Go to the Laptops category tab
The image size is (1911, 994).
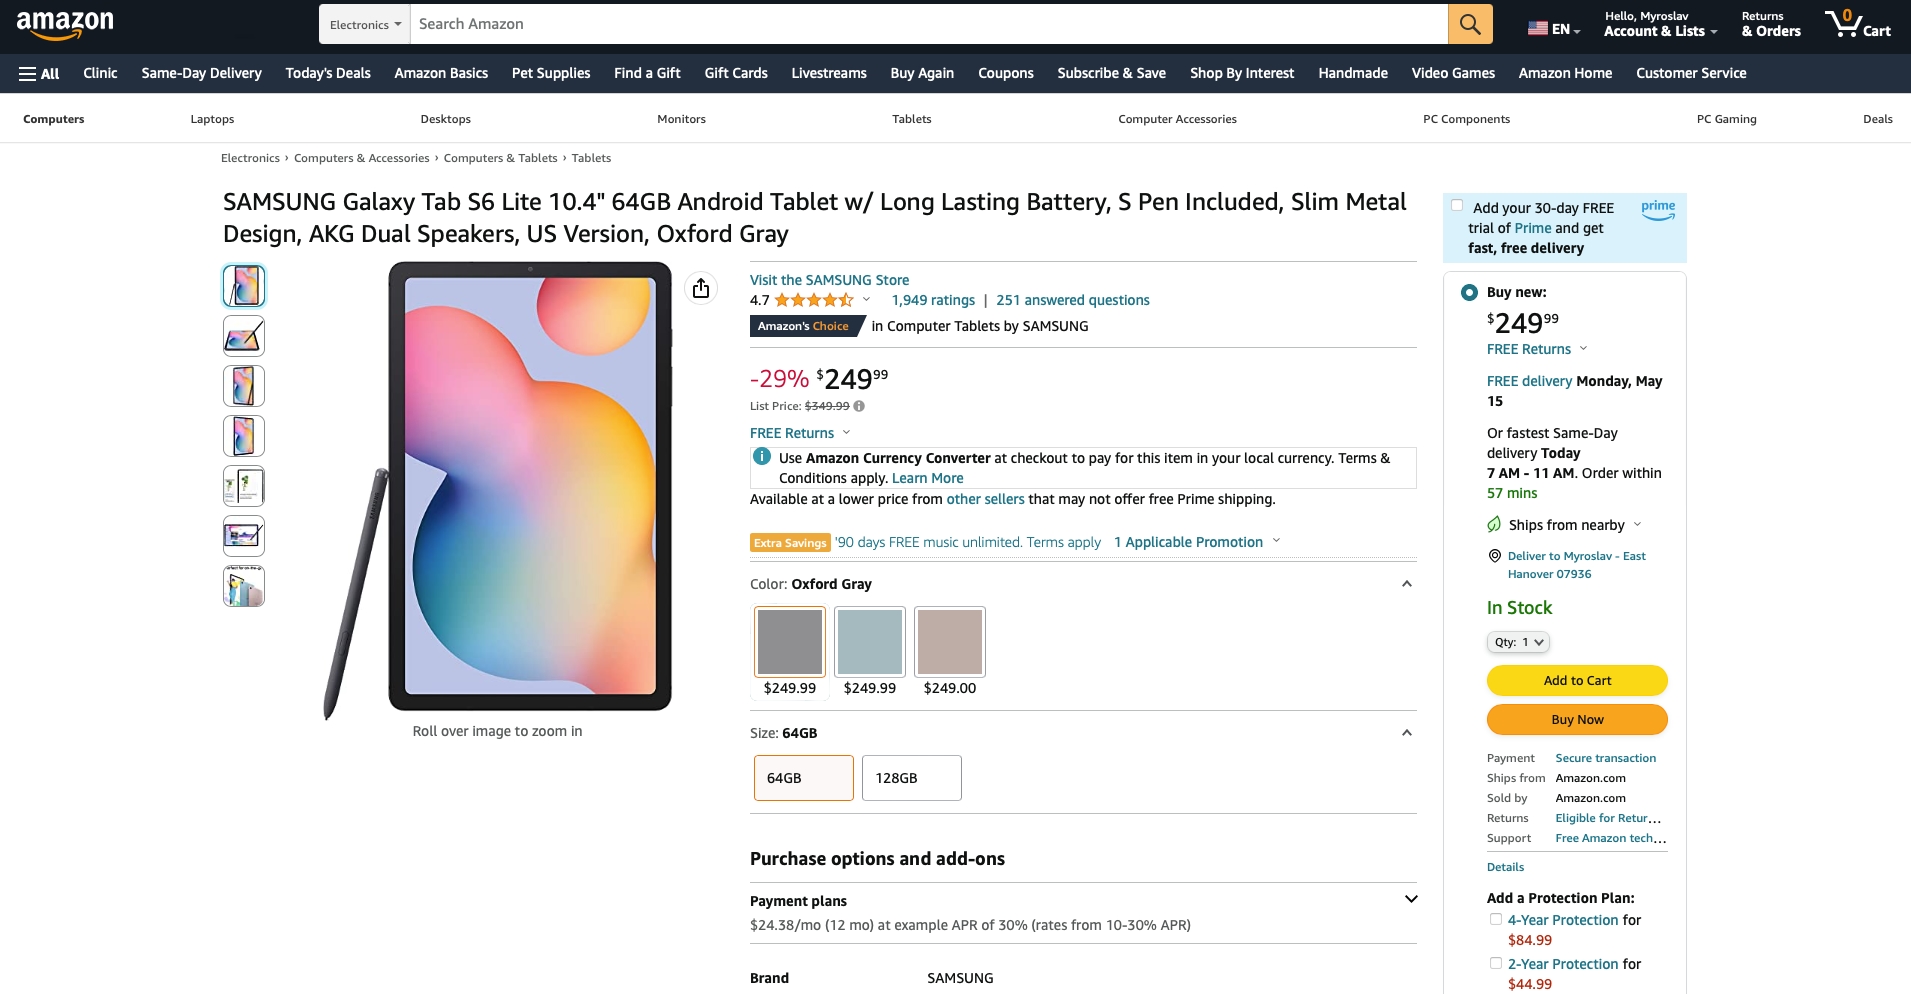[212, 119]
